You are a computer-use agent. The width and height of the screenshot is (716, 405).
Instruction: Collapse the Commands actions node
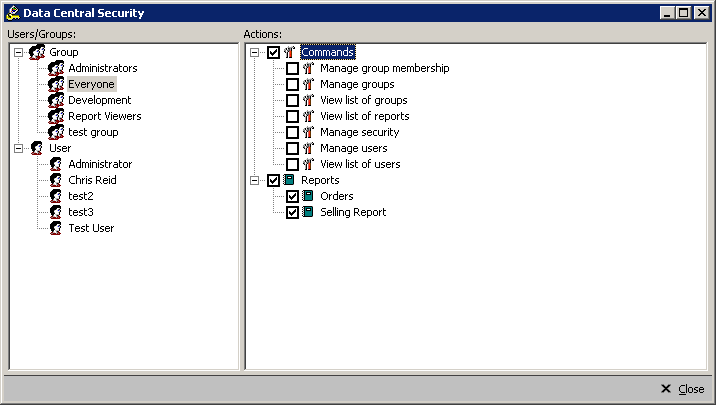(255, 52)
